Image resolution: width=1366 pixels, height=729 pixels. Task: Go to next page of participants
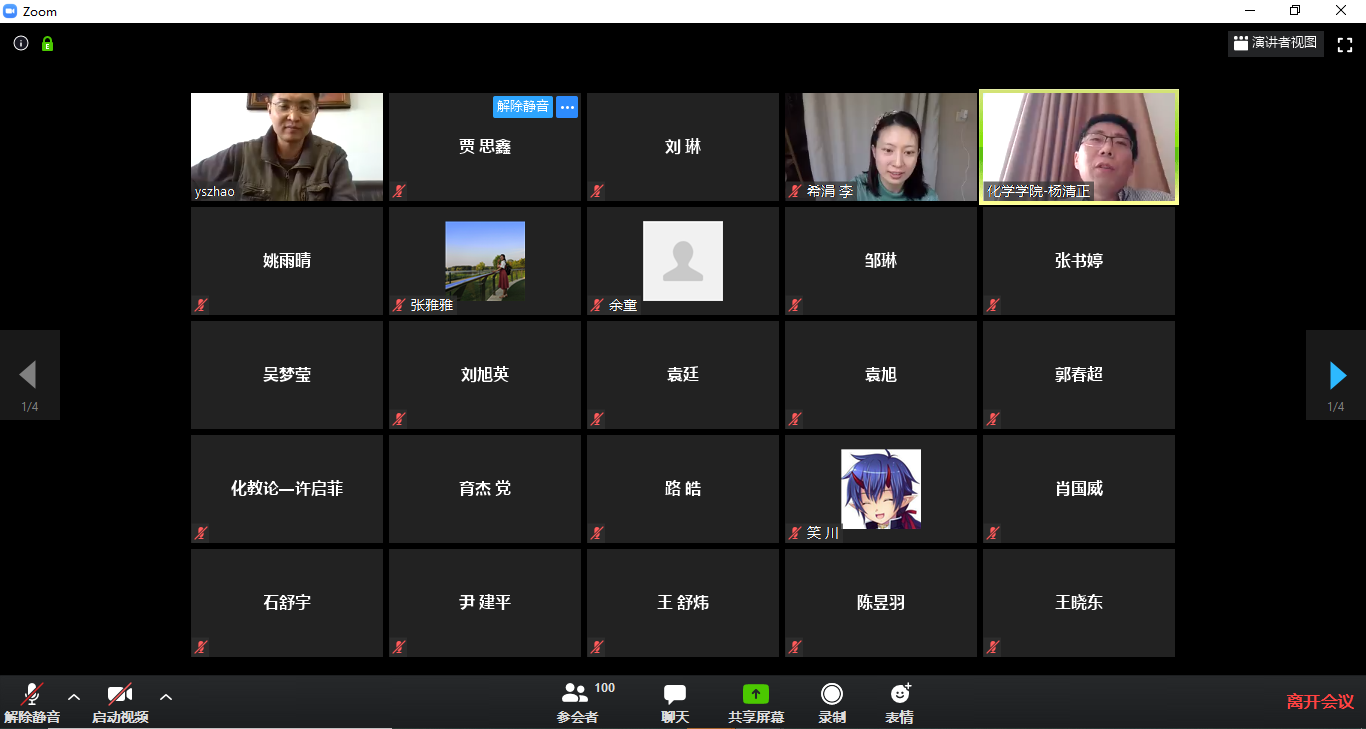point(1336,375)
